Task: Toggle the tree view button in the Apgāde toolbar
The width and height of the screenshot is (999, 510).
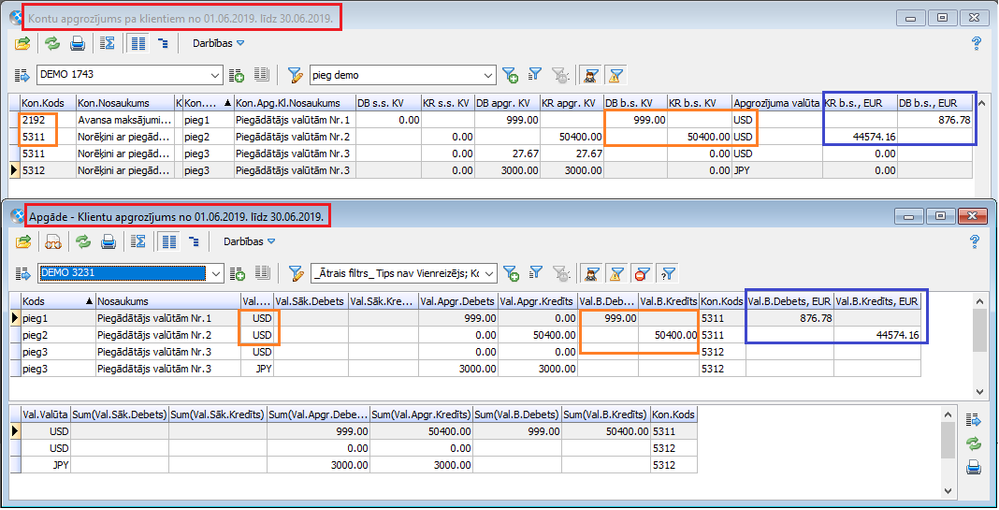Action: tap(193, 241)
